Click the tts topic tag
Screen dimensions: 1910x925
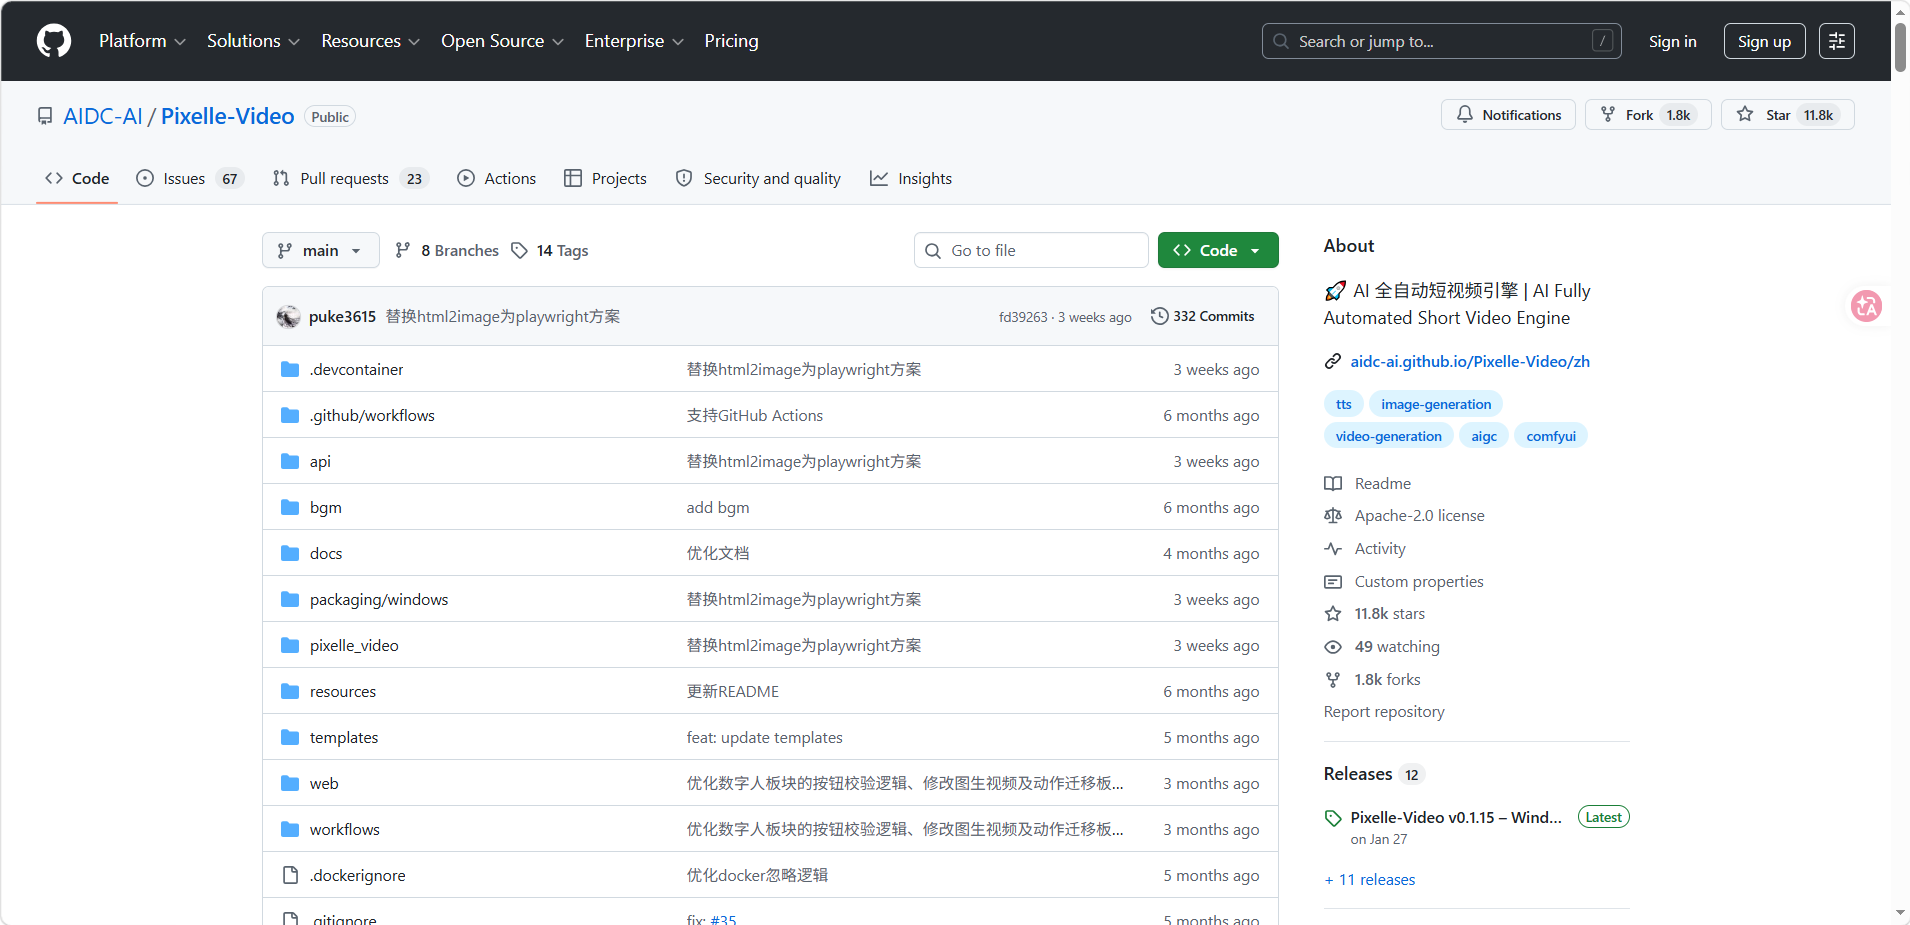coord(1343,404)
